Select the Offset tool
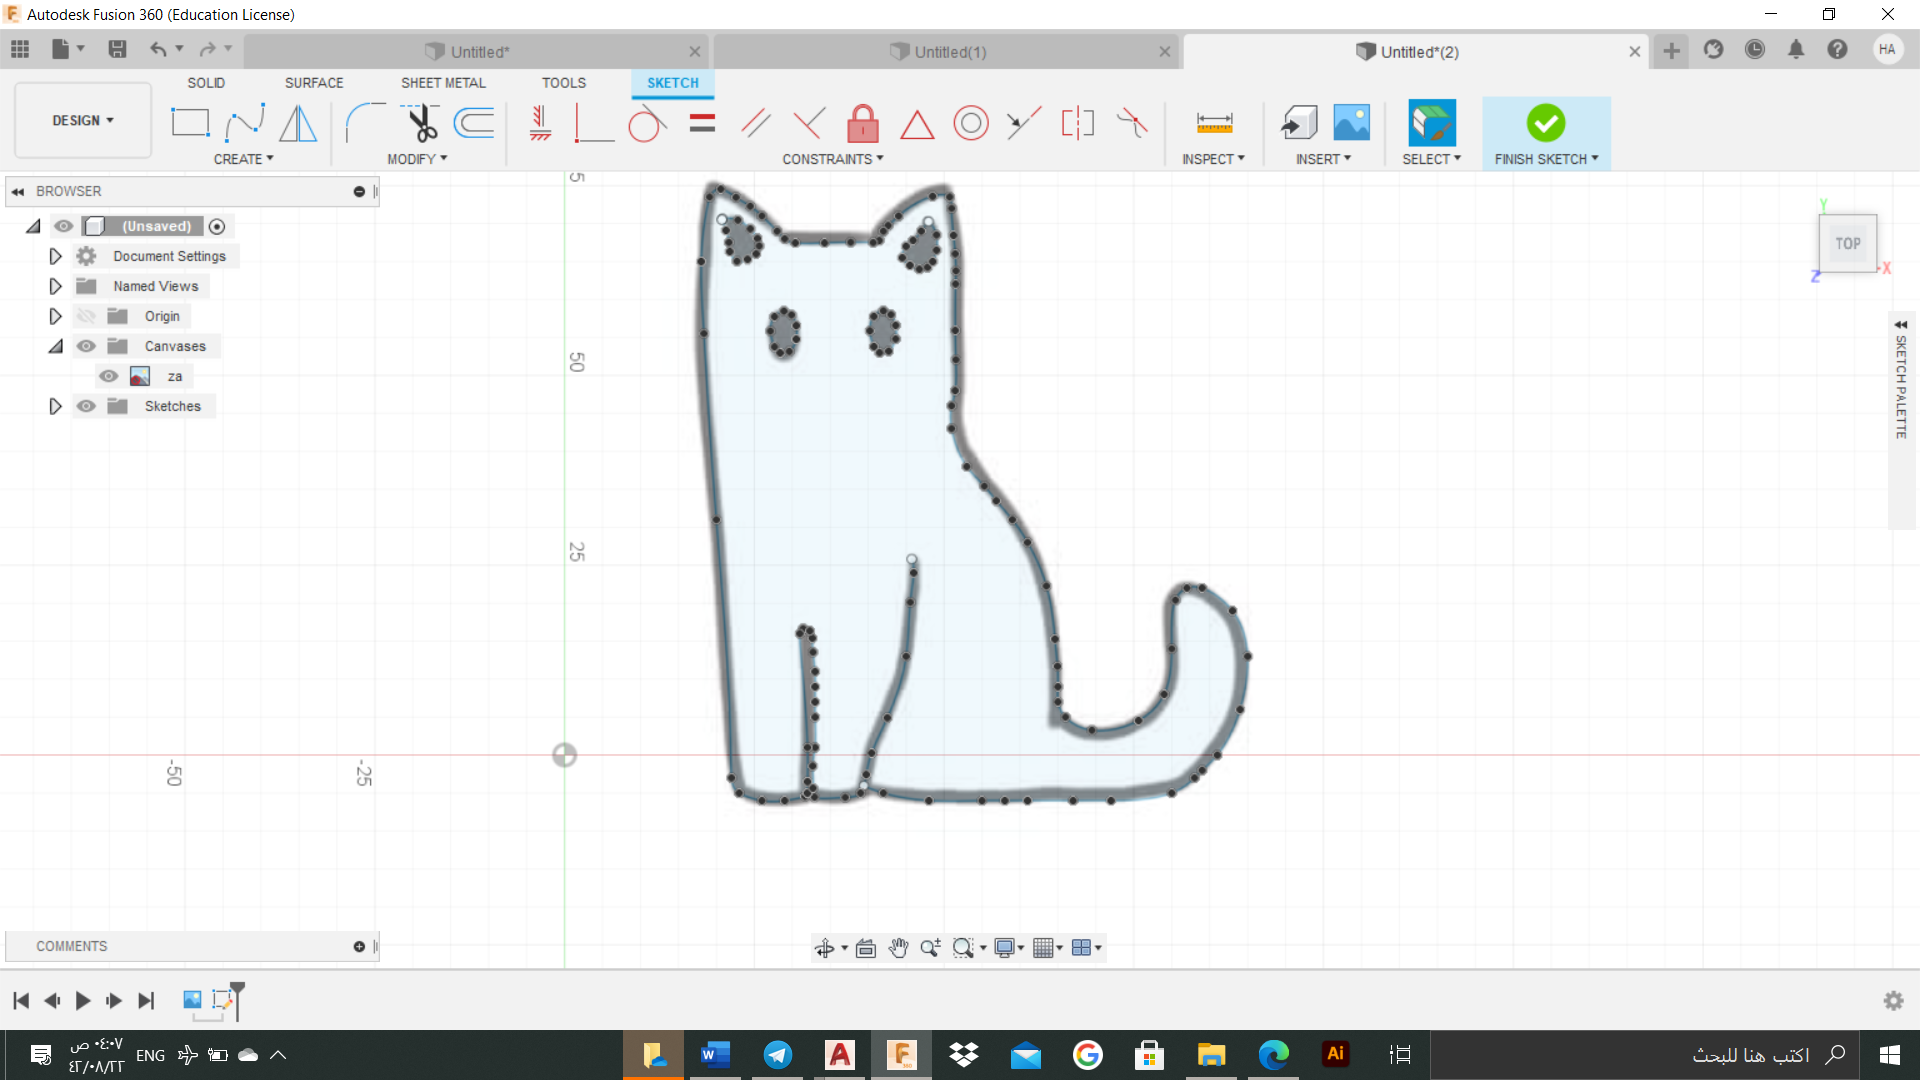 click(474, 123)
